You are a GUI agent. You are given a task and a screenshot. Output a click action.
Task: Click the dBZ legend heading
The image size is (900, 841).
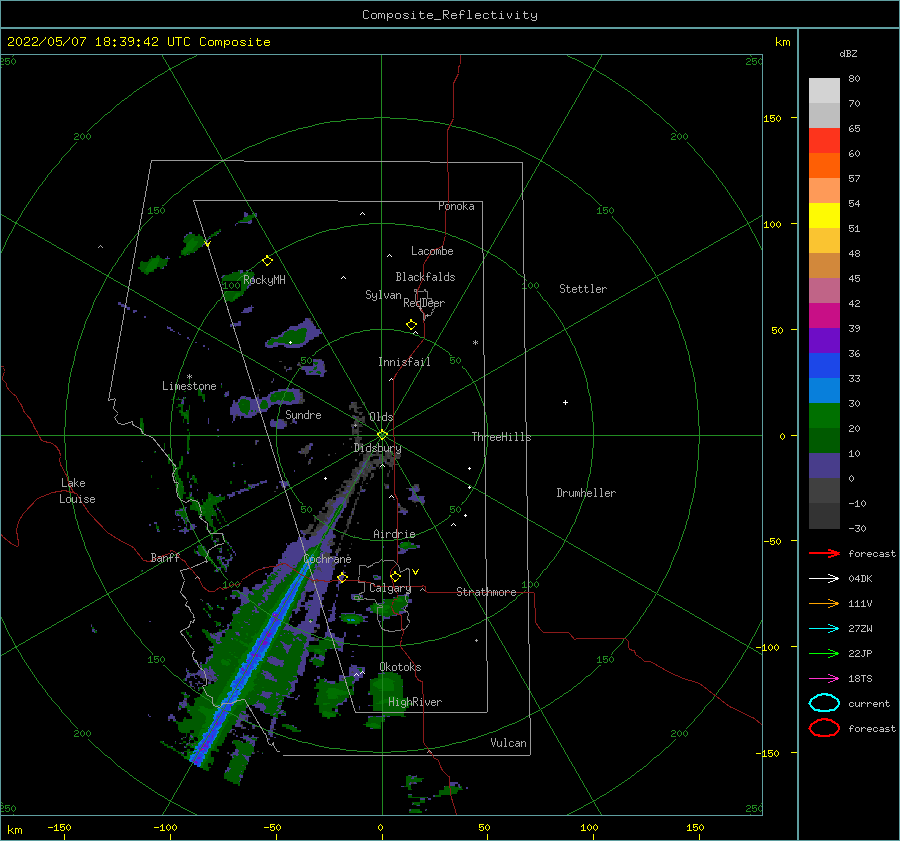(848, 53)
